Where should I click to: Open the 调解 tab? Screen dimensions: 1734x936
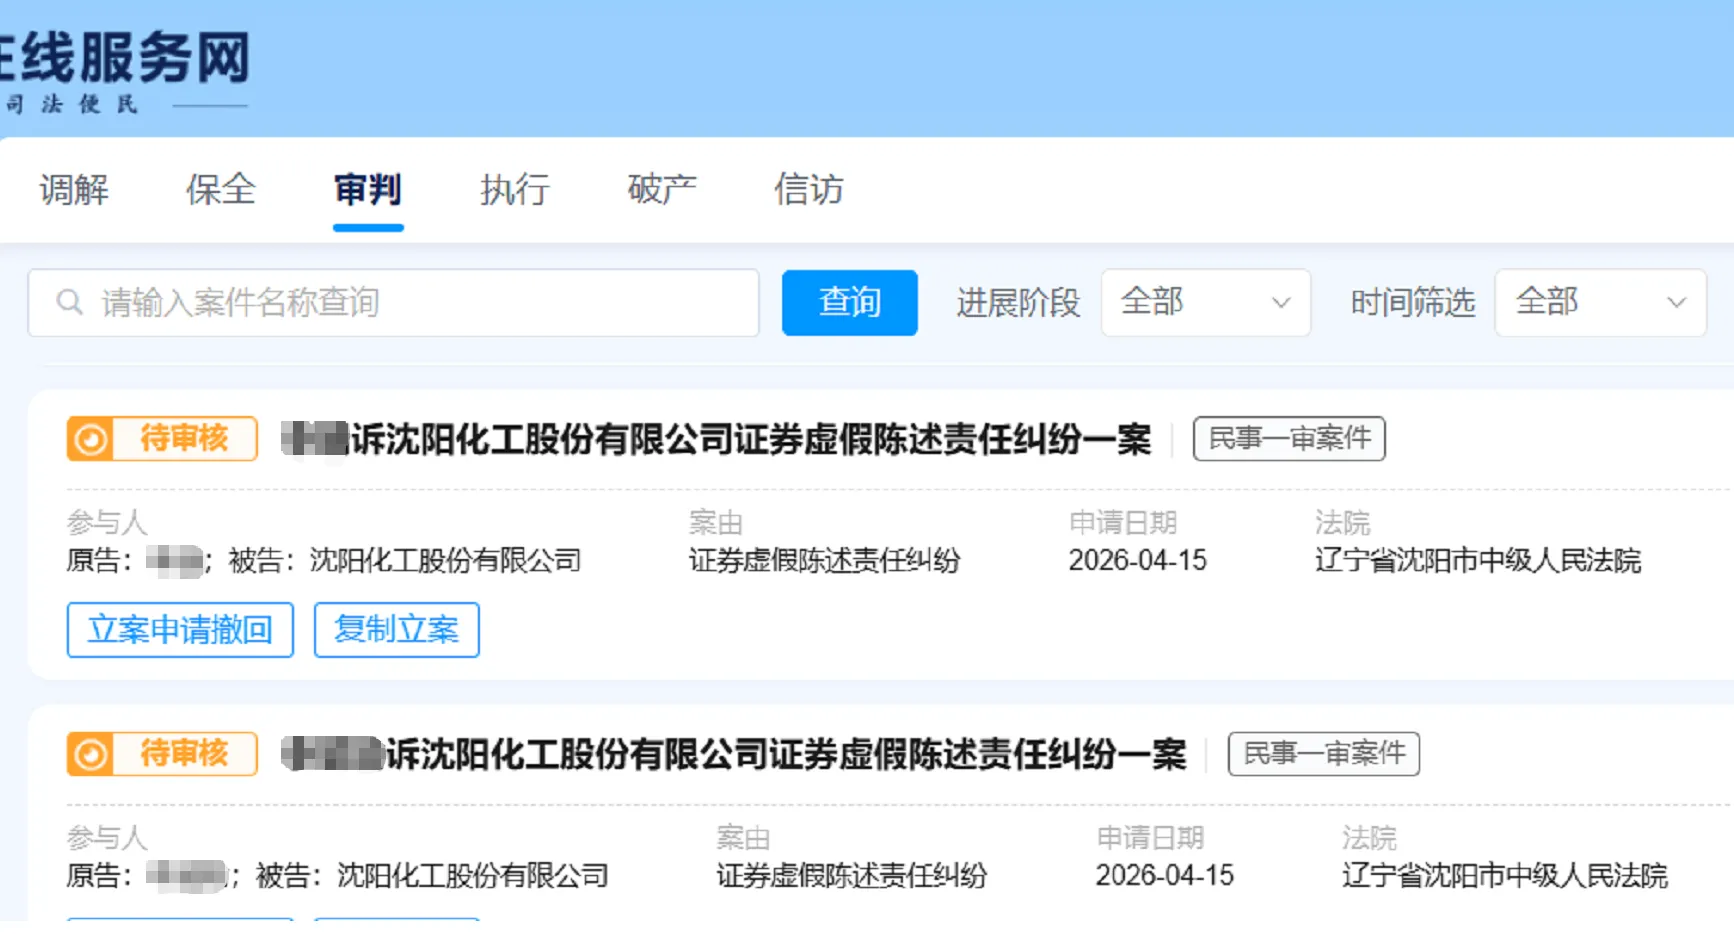pyautogui.click(x=74, y=189)
